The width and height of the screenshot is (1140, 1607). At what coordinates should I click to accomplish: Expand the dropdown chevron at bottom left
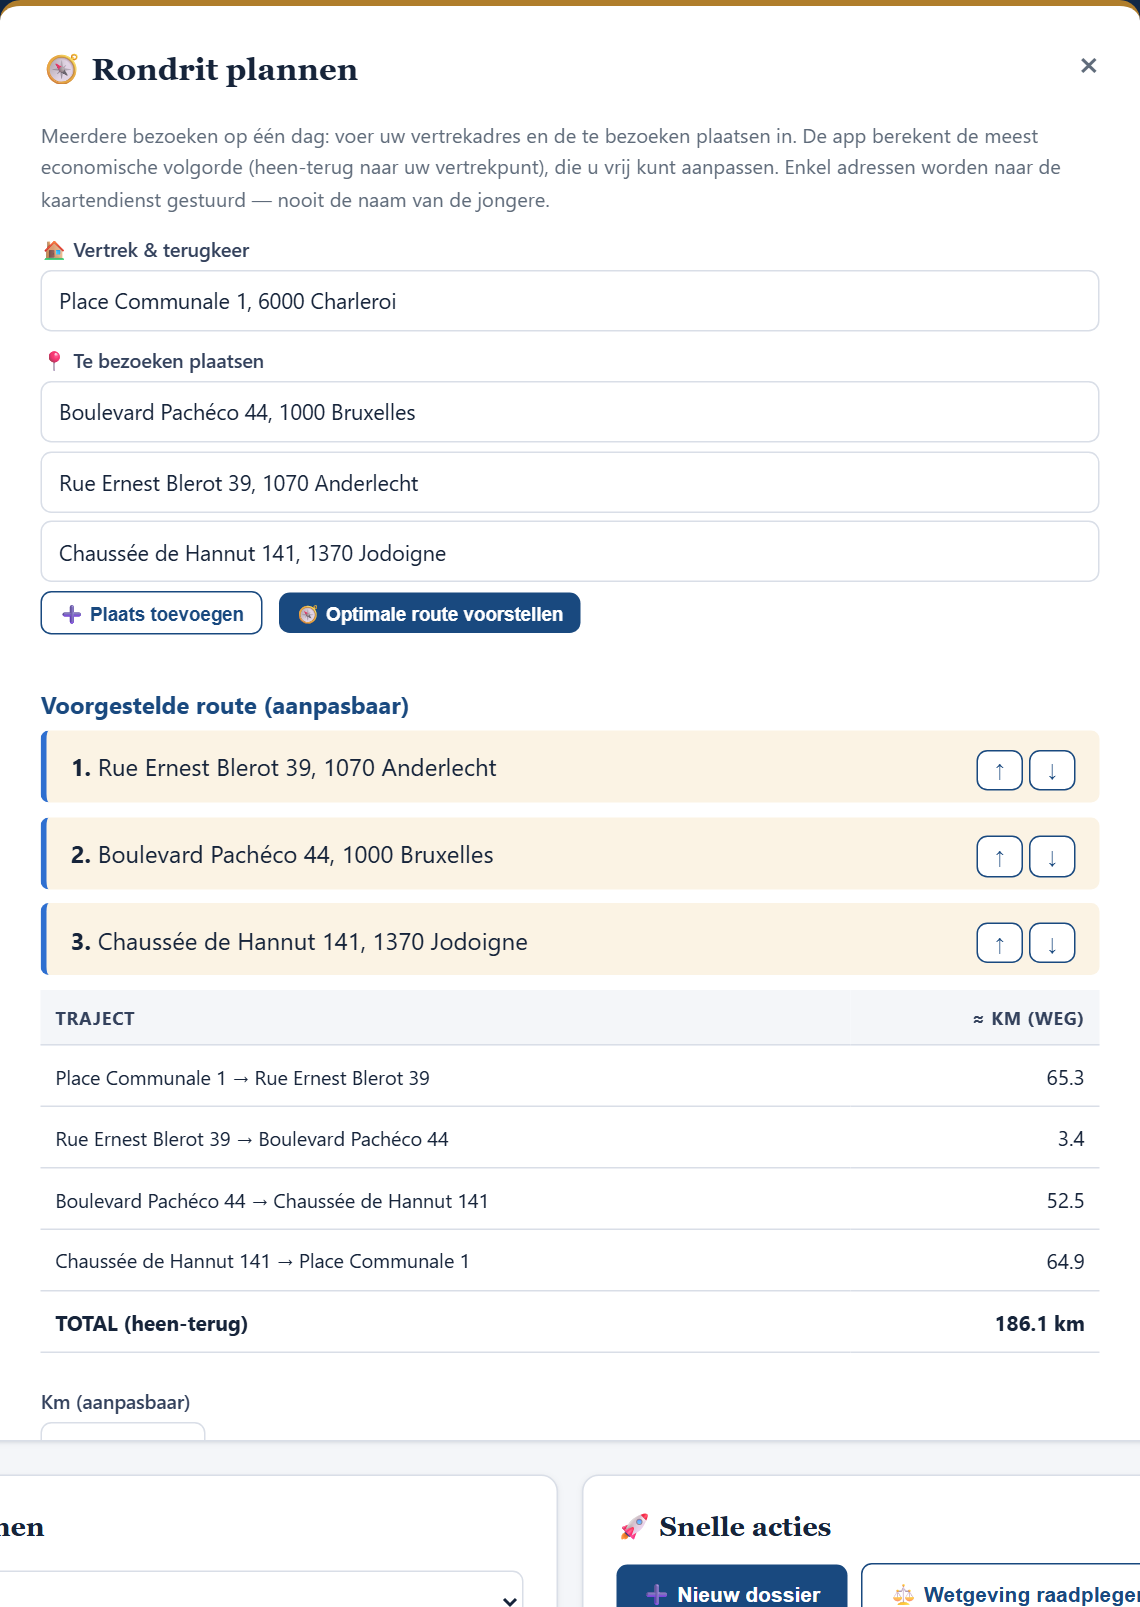pos(509,1599)
